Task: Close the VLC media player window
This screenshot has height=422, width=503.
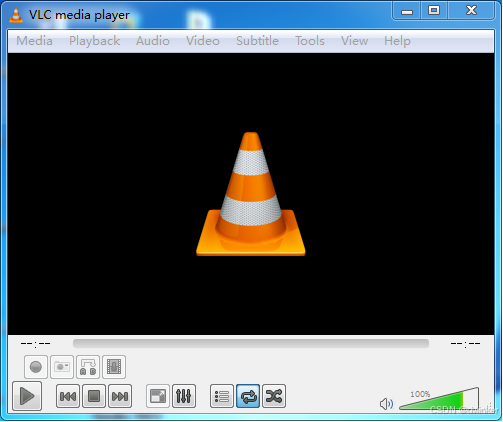Action: (471, 11)
